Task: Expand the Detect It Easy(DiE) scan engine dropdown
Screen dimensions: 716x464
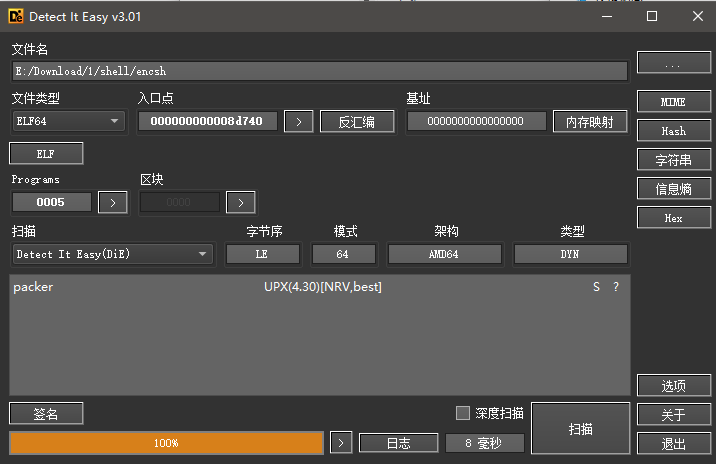Action: [x=112, y=254]
